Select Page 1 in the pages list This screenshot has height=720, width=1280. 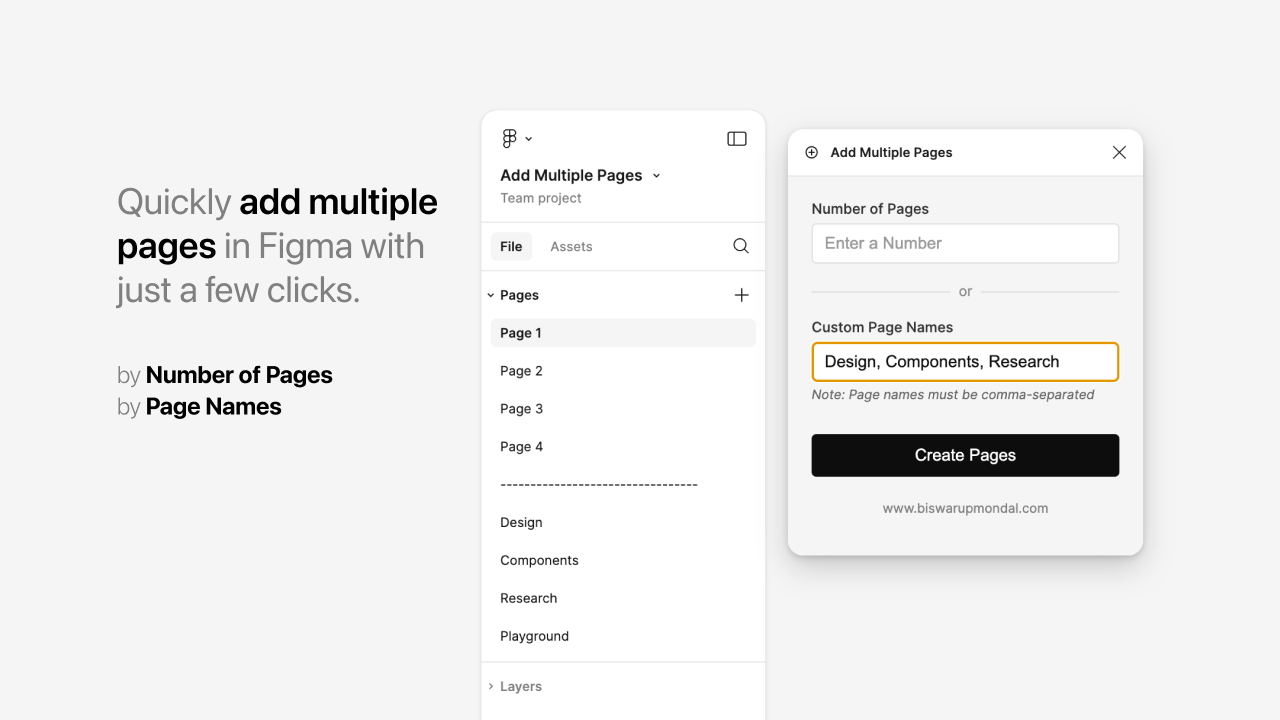point(623,333)
